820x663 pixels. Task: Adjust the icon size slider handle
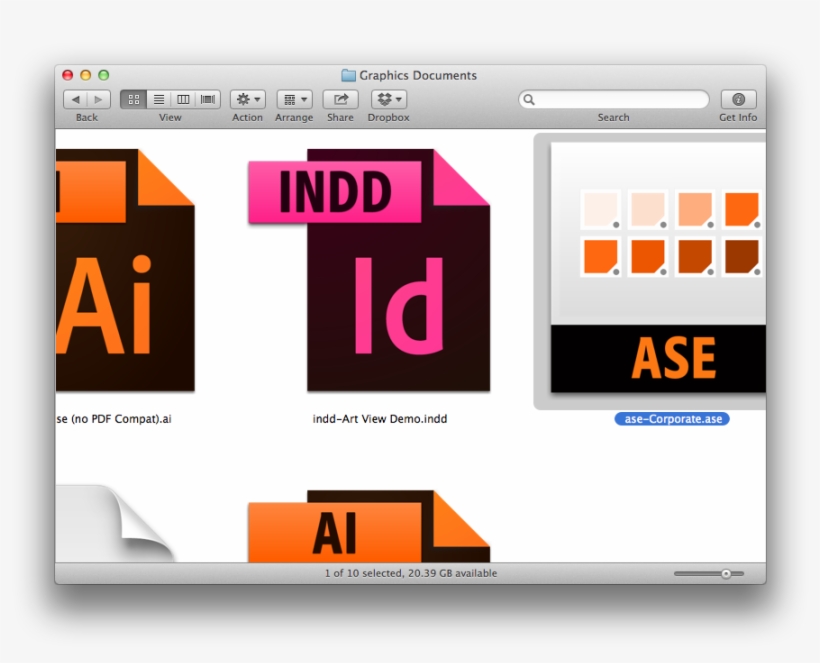tap(726, 574)
